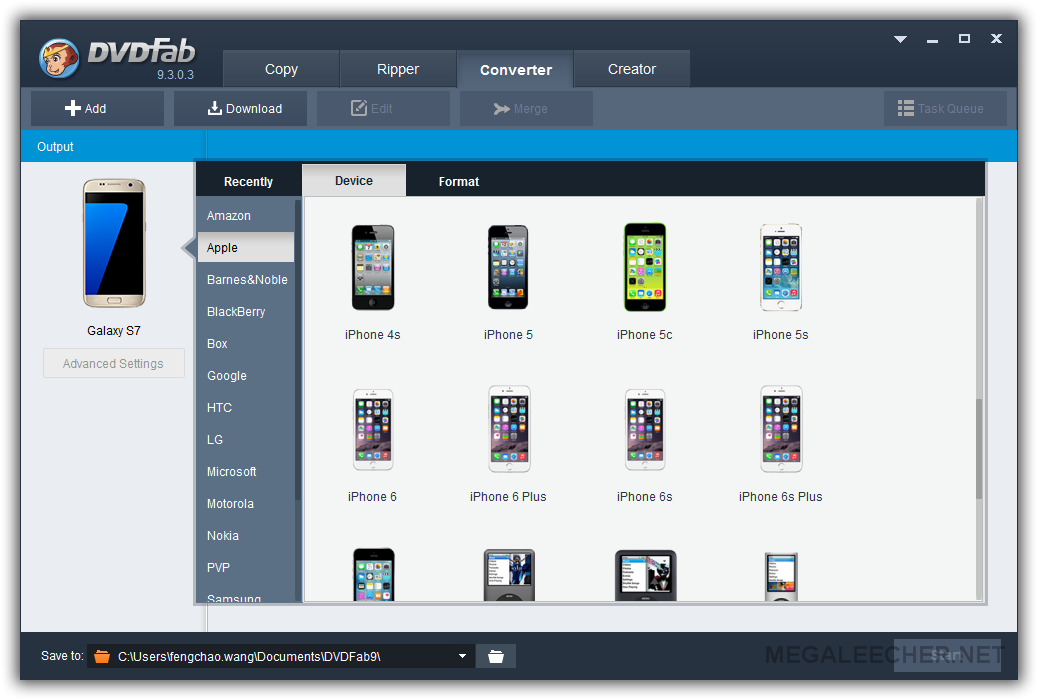Click the orange folder icon beside path

click(102, 656)
